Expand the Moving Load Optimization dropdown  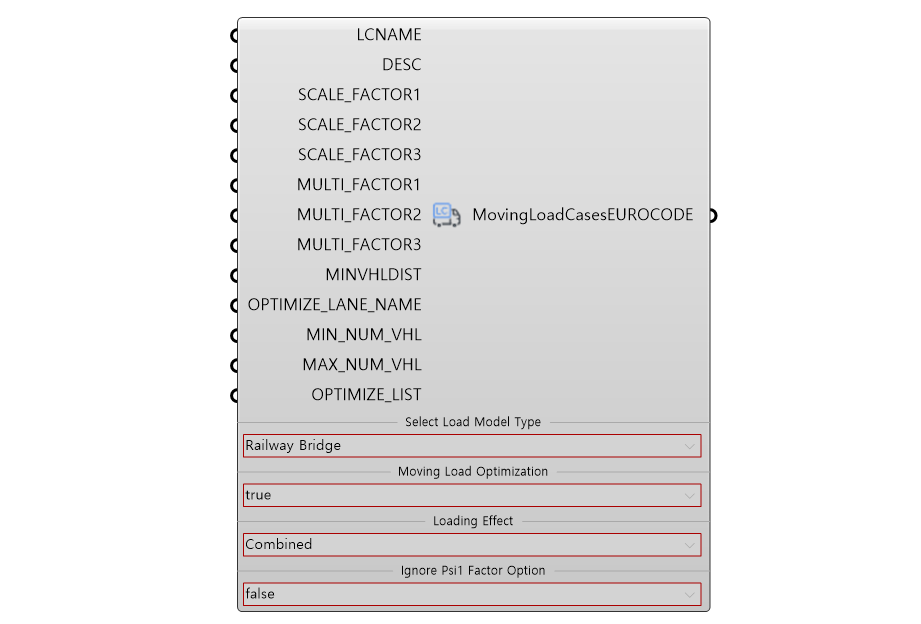pos(471,495)
